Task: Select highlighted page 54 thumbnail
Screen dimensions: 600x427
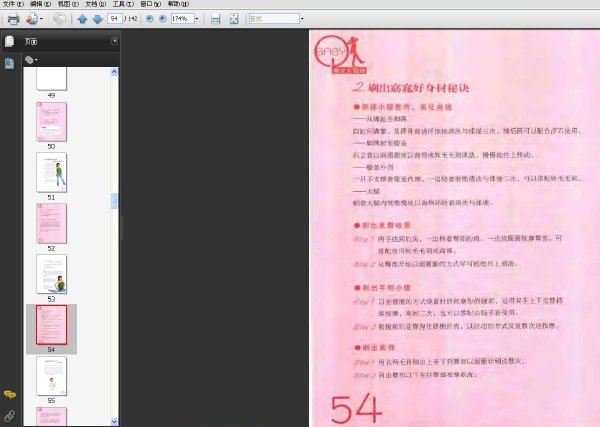Action: 51,325
